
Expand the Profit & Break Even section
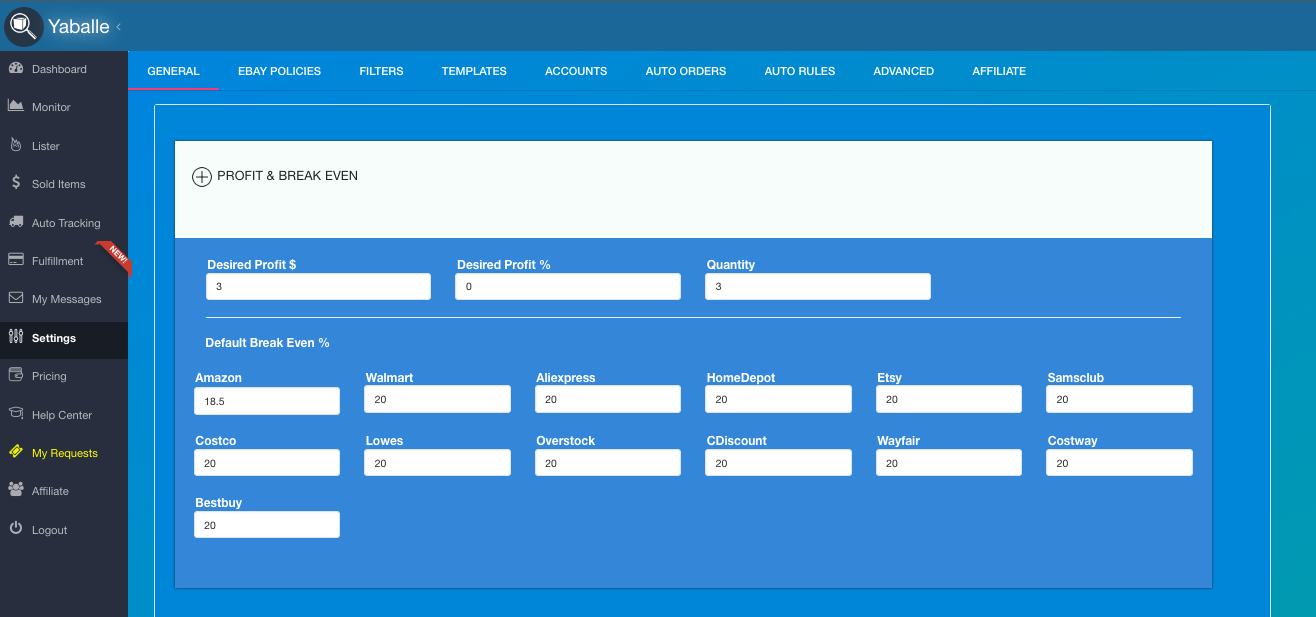[x=202, y=177]
